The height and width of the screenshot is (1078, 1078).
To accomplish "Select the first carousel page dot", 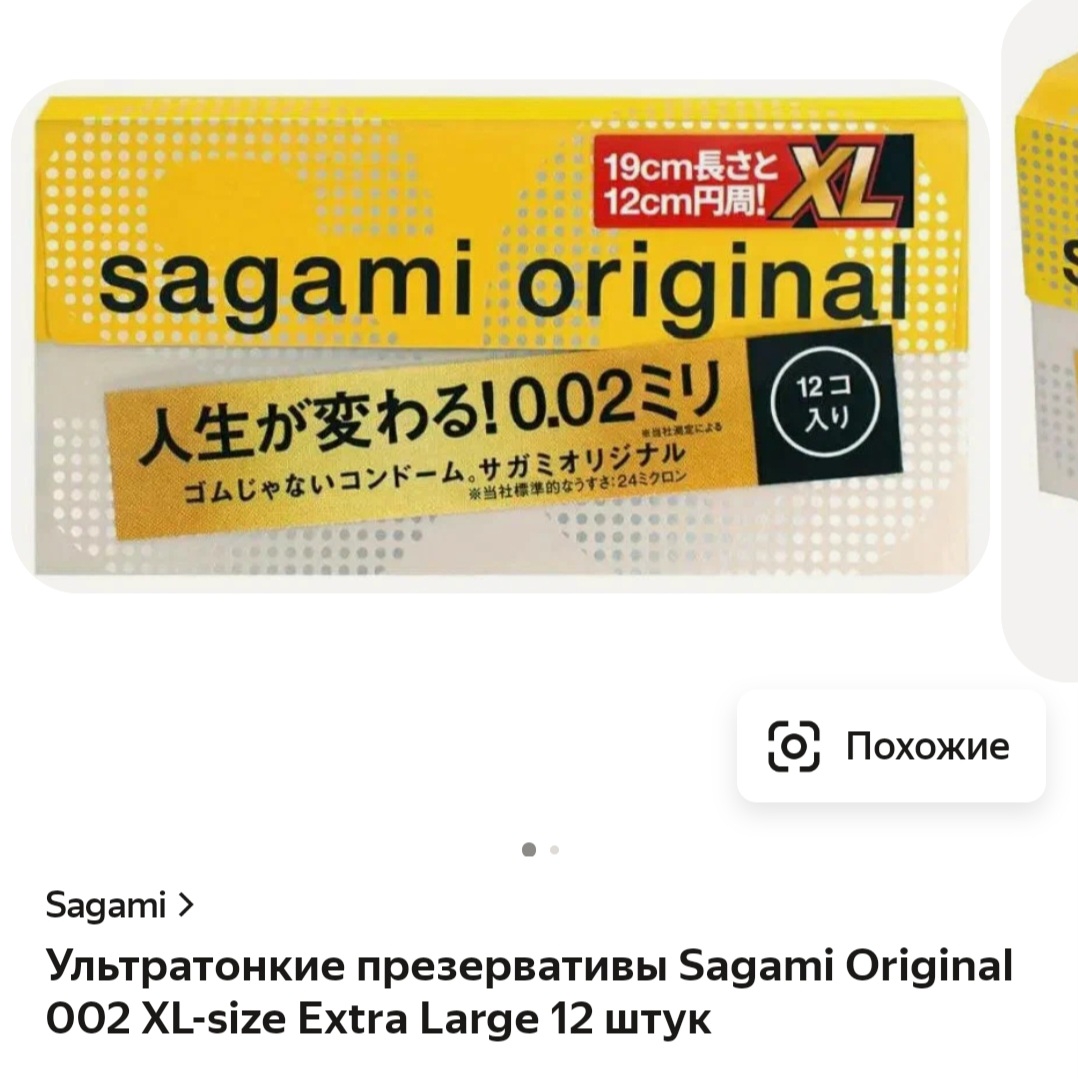I will coord(529,850).
